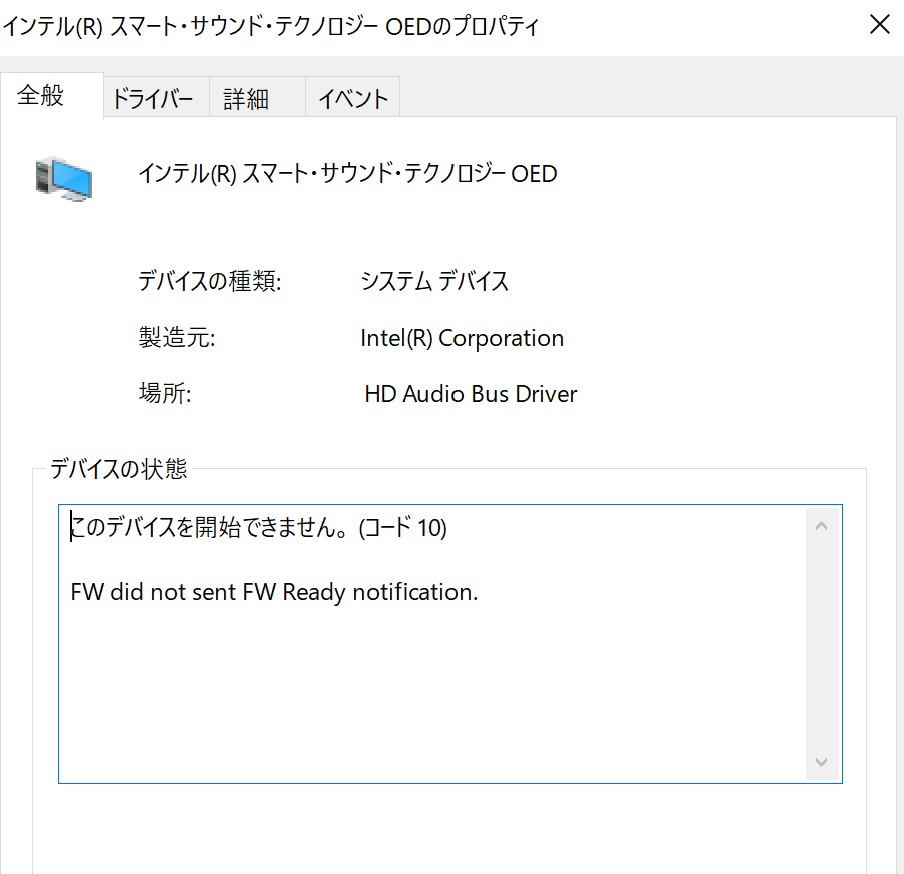This screenshot has width=904, height=874.
Task: Open the 詳細 tab
Action: [246, 97]
